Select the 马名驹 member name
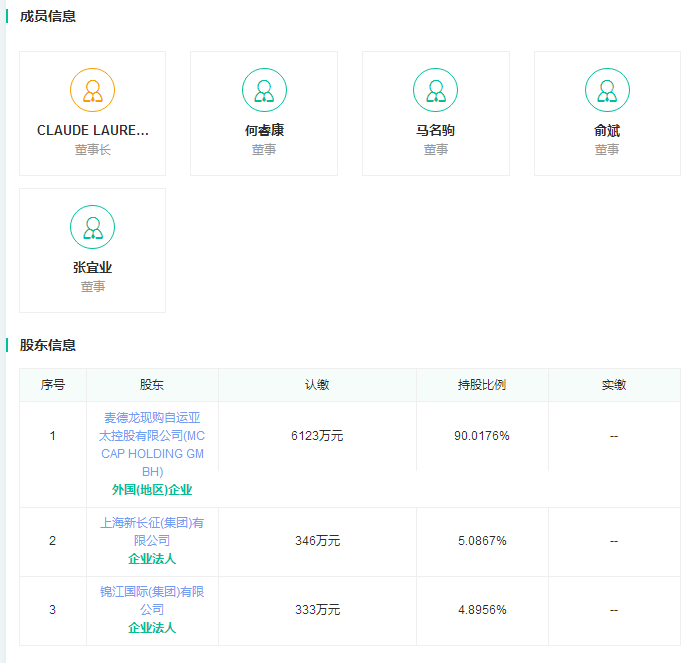This screenshot has height=663, width=693. (435, 130)
